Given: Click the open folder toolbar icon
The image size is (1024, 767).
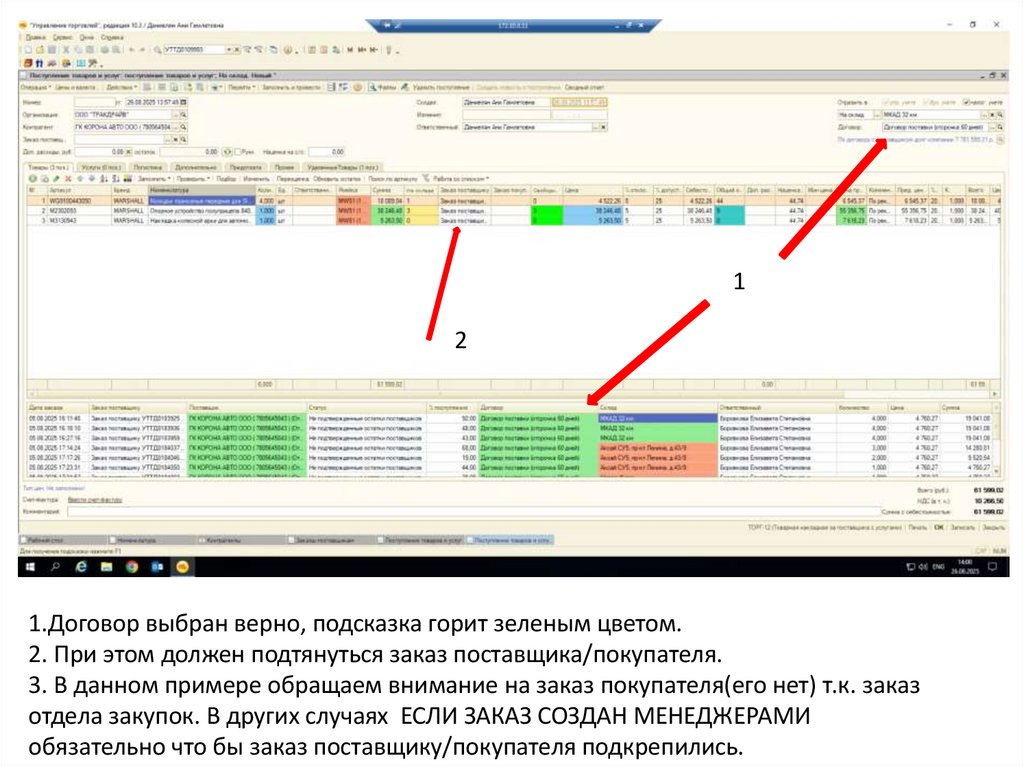Looking at the screenshot, I should click(x=40, y=50).
